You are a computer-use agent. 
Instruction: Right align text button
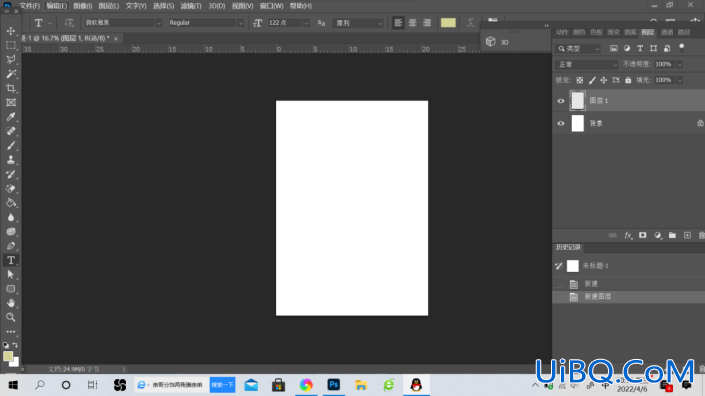(427, 22)
